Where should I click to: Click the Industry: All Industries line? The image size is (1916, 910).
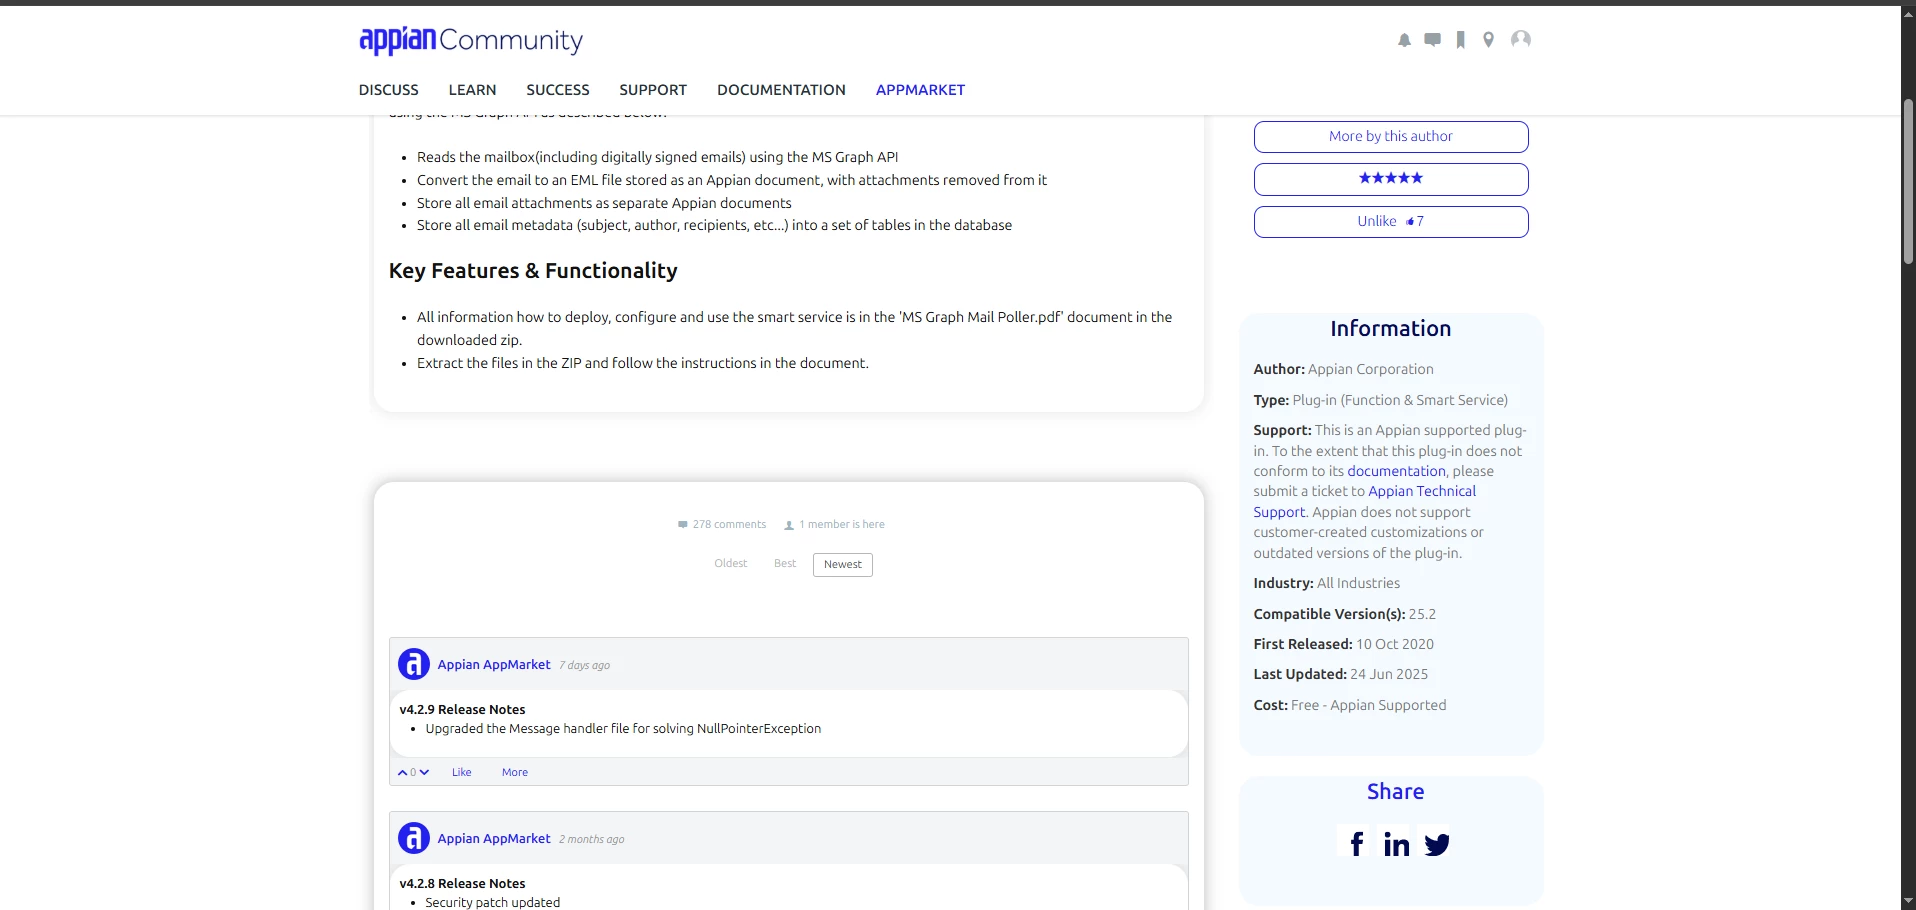click(1327, 584)
